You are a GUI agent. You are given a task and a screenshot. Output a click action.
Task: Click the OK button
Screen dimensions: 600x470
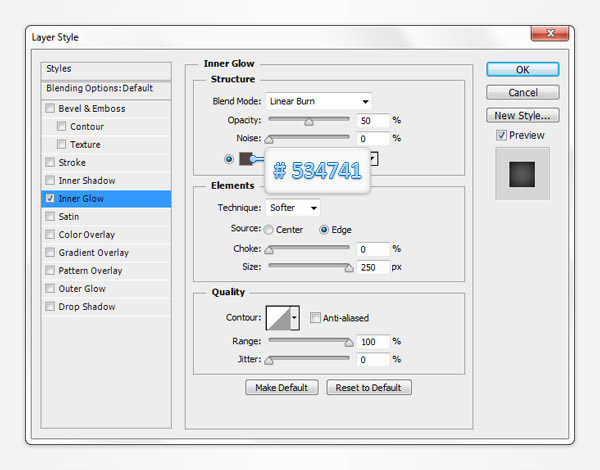522,70
